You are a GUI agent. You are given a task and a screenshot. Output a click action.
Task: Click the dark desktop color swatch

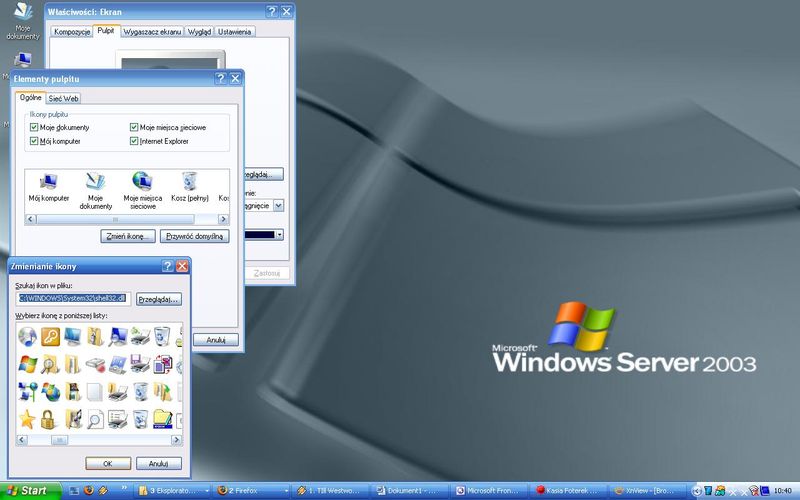point(260,235)
